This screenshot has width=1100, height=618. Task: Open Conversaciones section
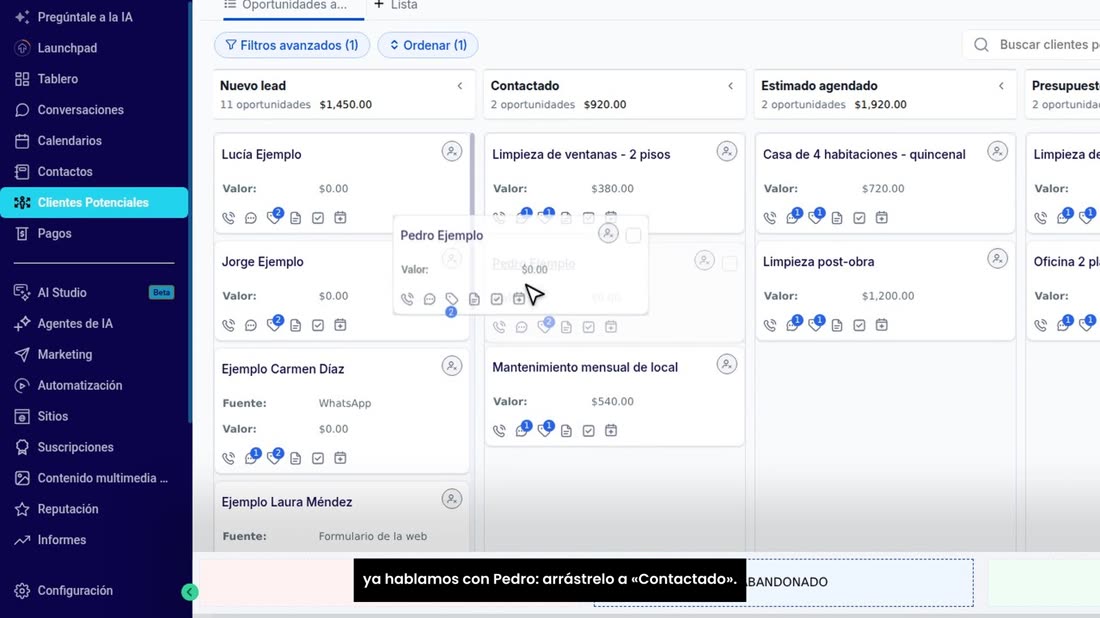tap(80, 109)
